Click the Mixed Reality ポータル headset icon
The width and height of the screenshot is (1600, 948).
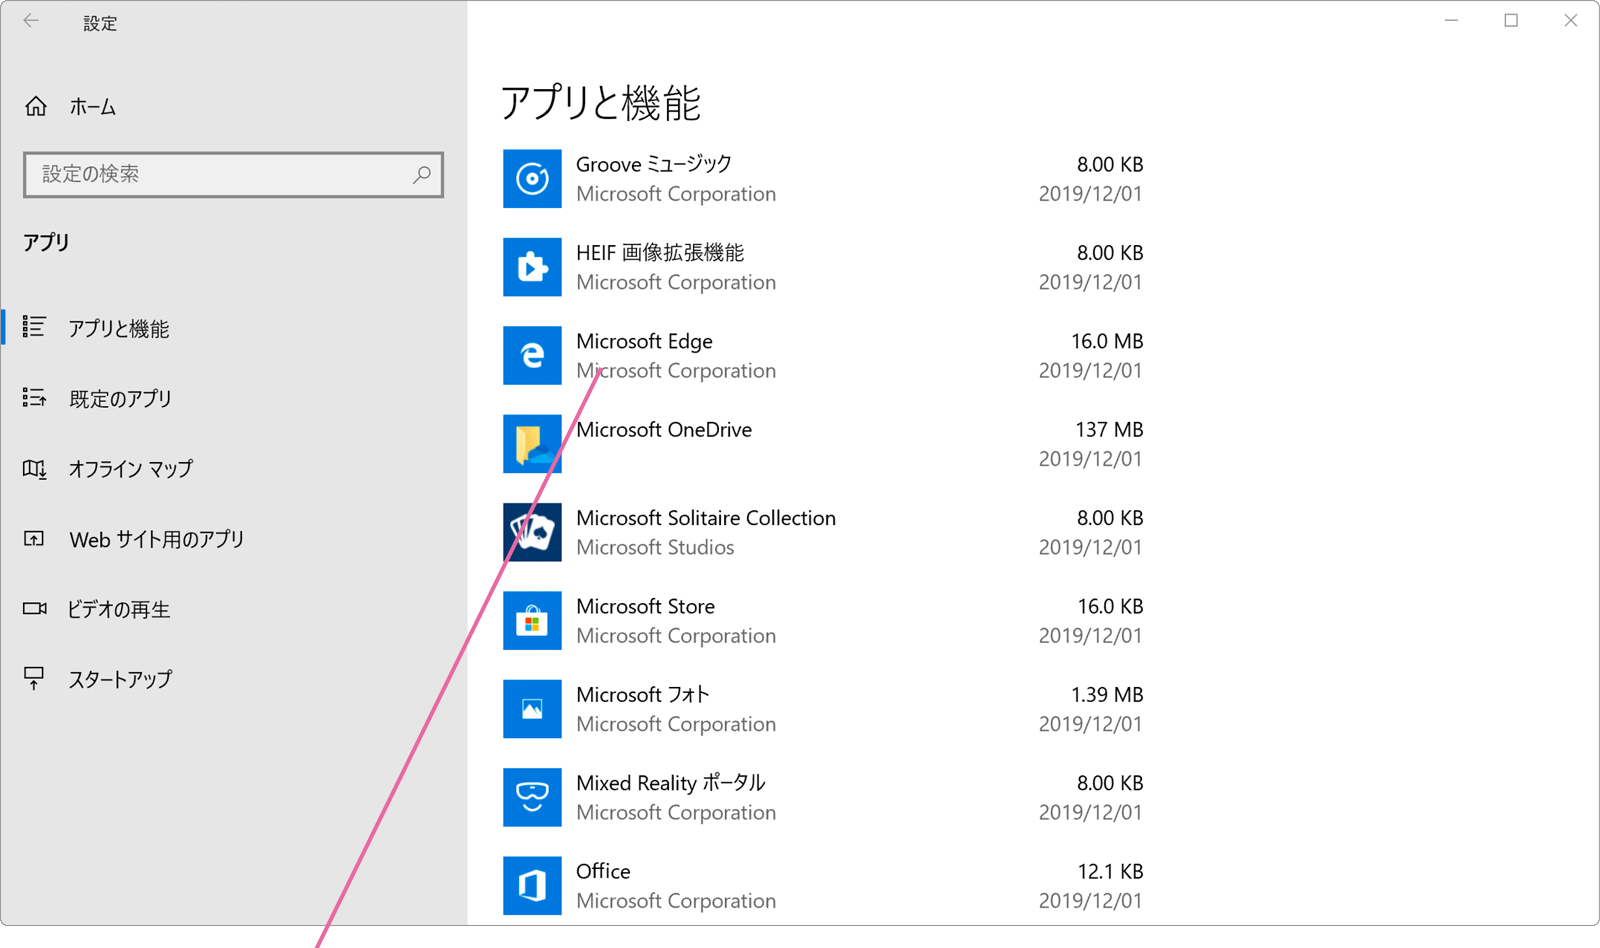pyautogui.click(x=532, y=797)
